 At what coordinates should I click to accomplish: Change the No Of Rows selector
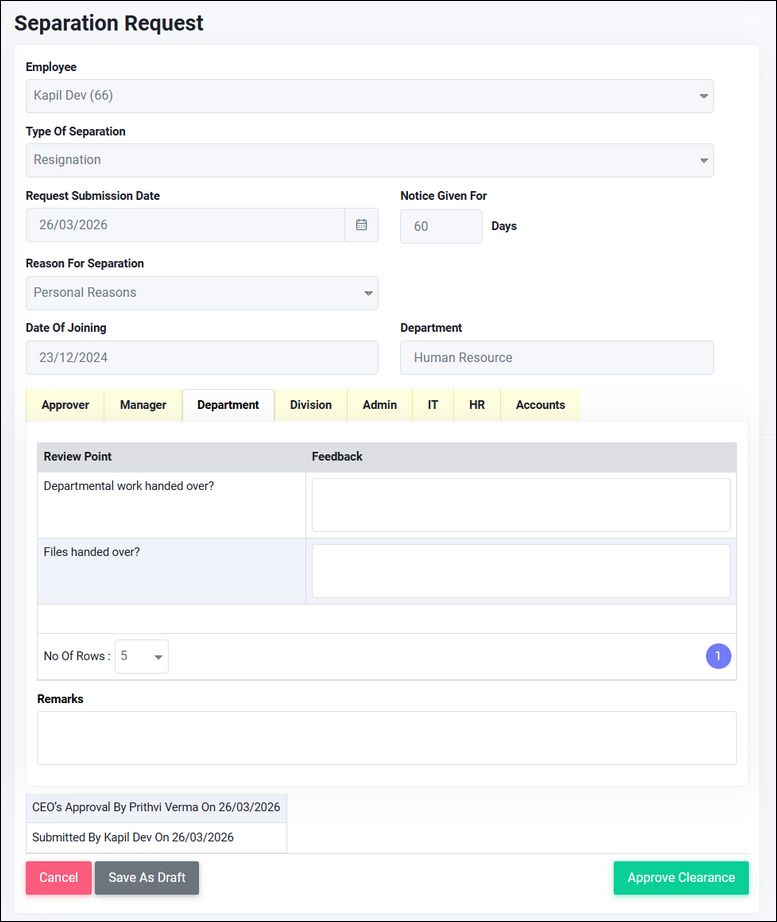(x=142, y=657)
